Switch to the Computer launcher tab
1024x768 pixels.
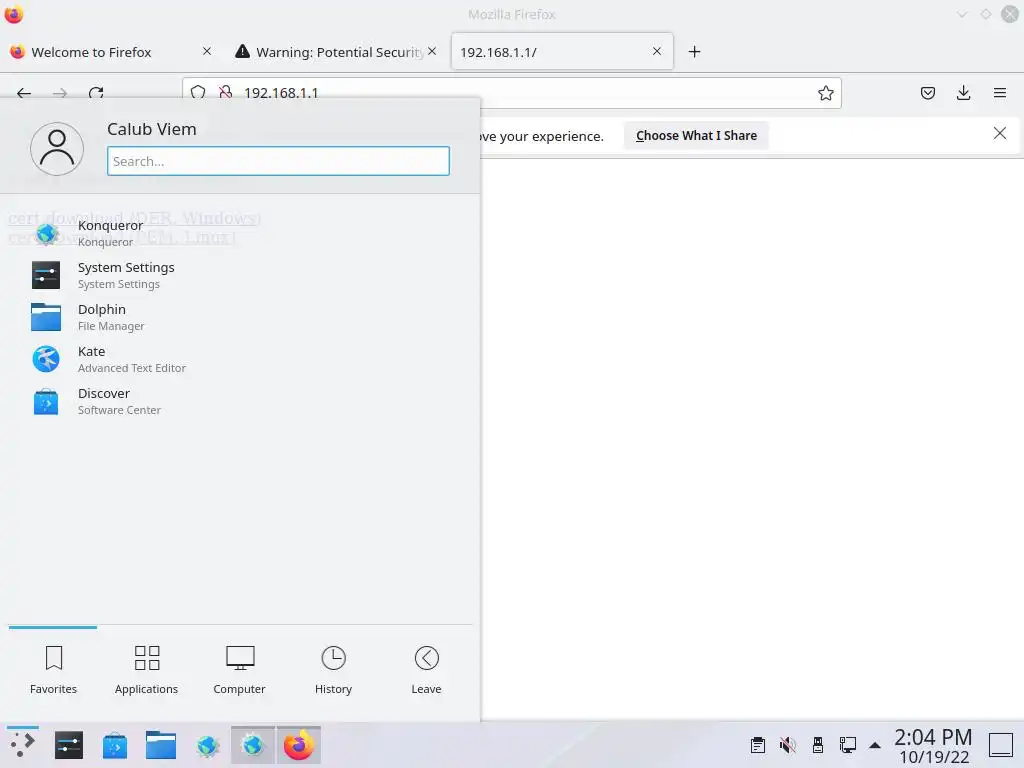point(240,671)
